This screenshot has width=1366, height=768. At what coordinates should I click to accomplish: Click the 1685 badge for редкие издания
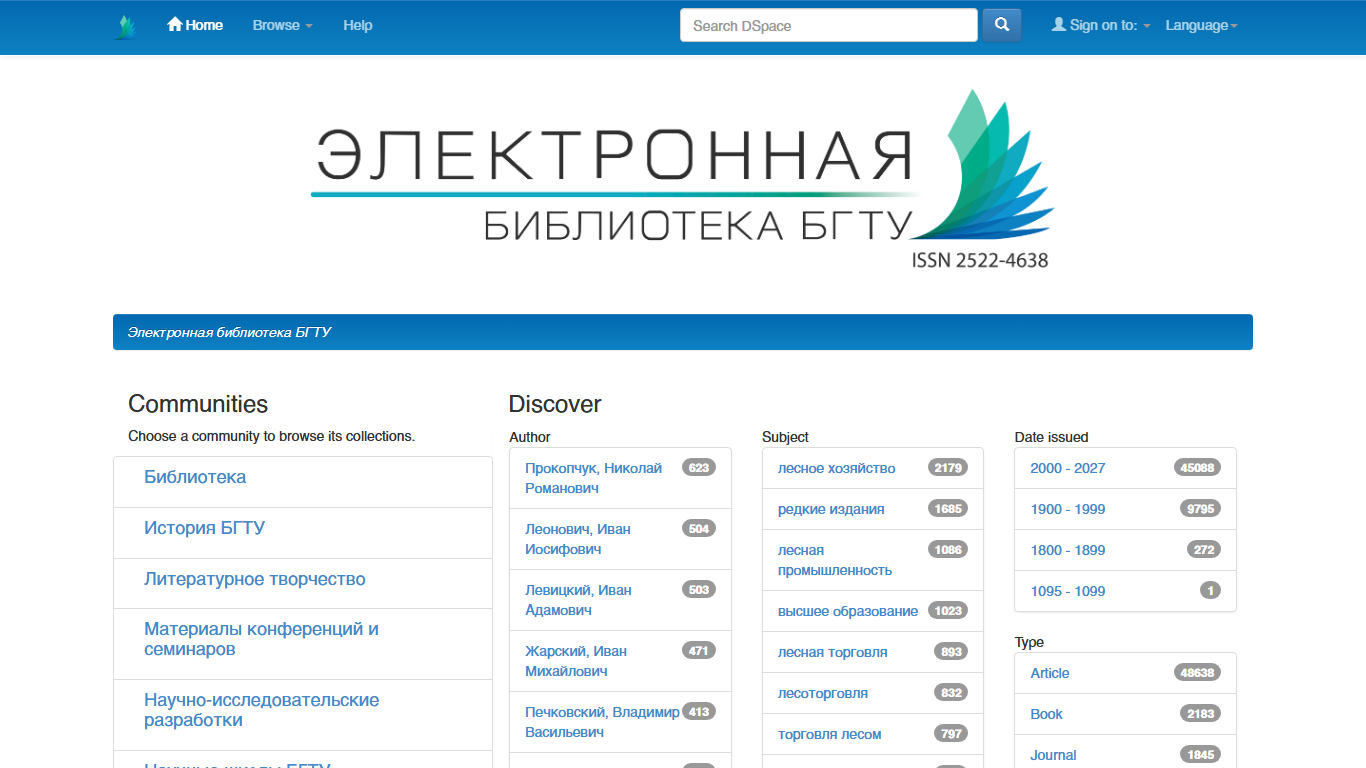[948, 508]
